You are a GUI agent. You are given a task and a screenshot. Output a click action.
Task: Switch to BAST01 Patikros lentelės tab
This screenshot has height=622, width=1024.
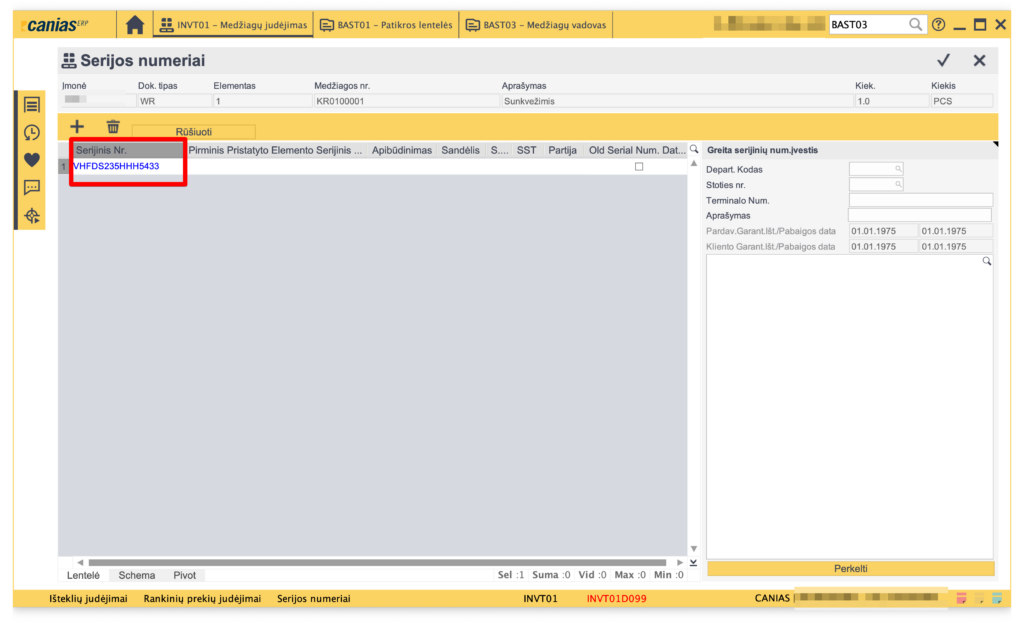point(386,25)
